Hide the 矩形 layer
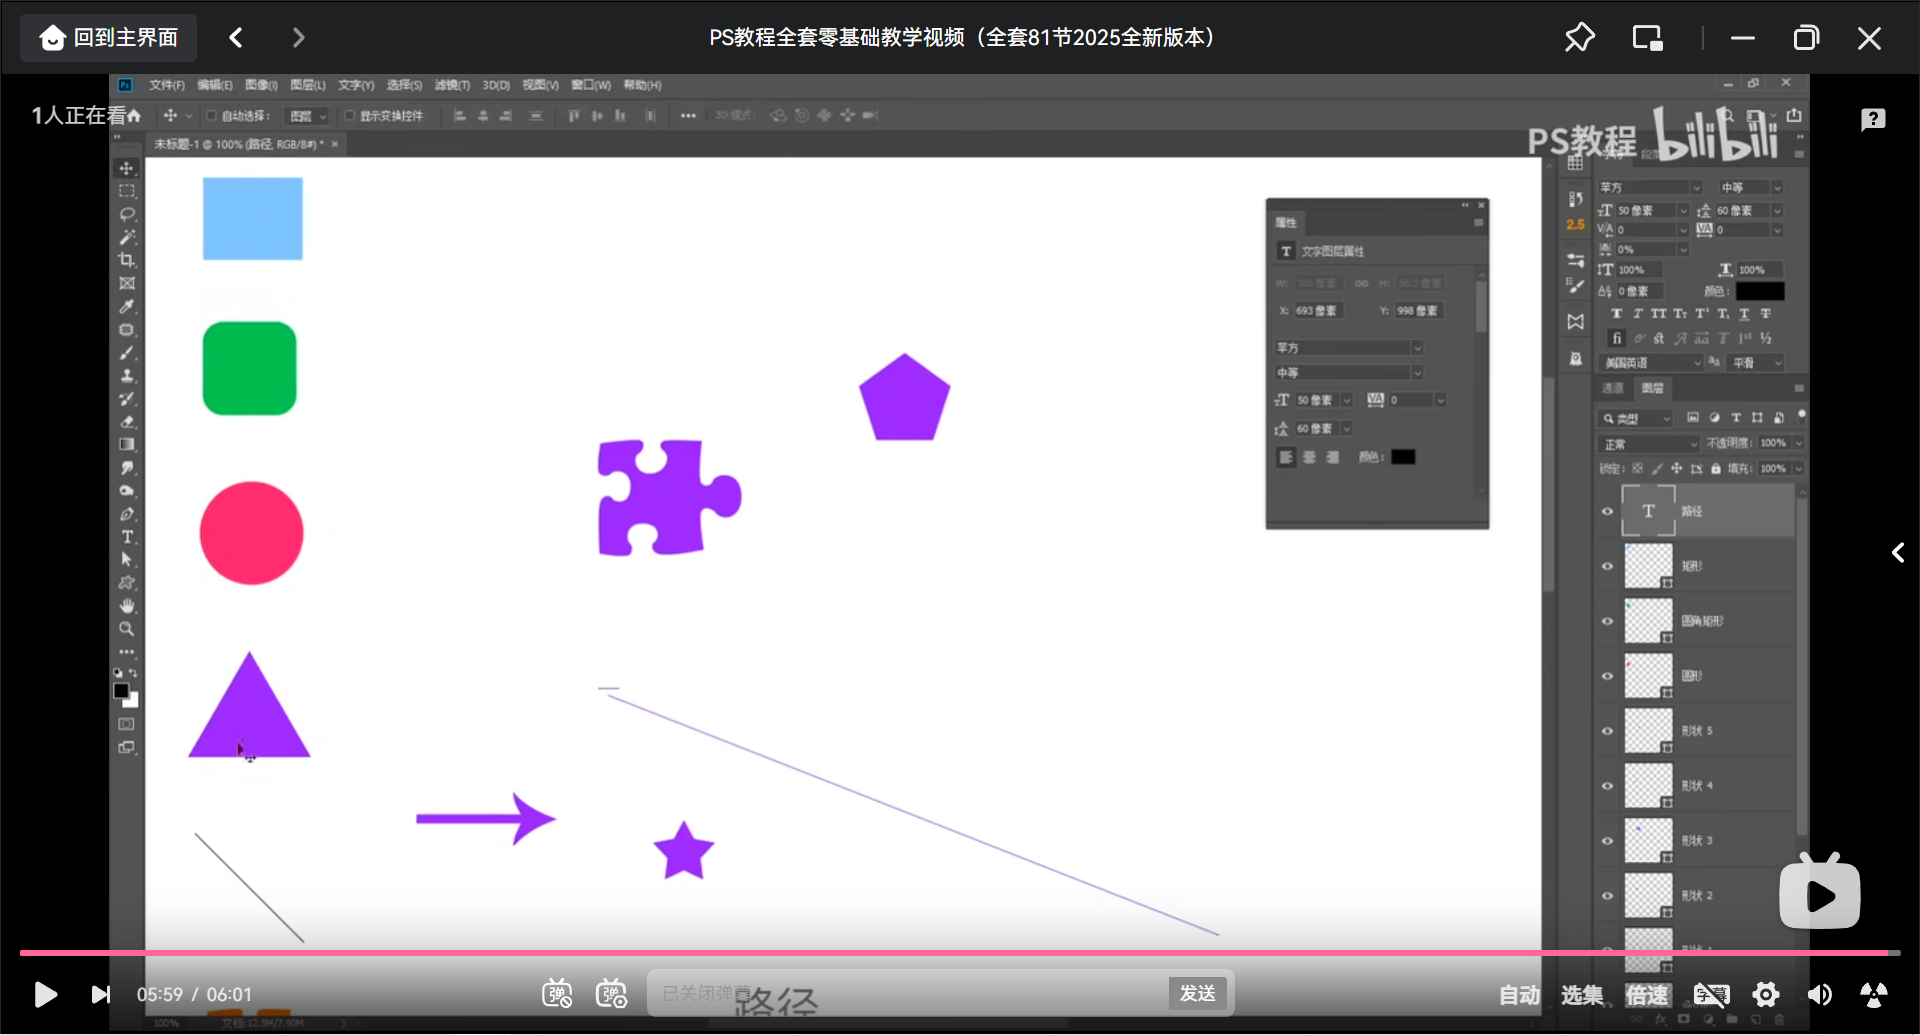This screenshot has width=1920, height=1035. (x=1608, y=566)
